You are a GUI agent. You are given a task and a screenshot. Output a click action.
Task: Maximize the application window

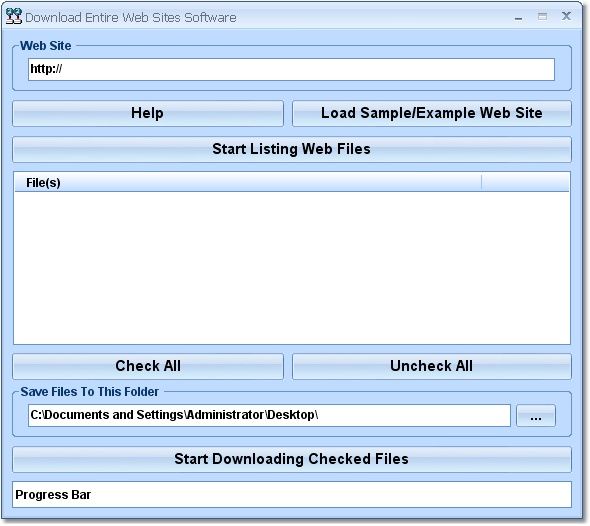542,17
